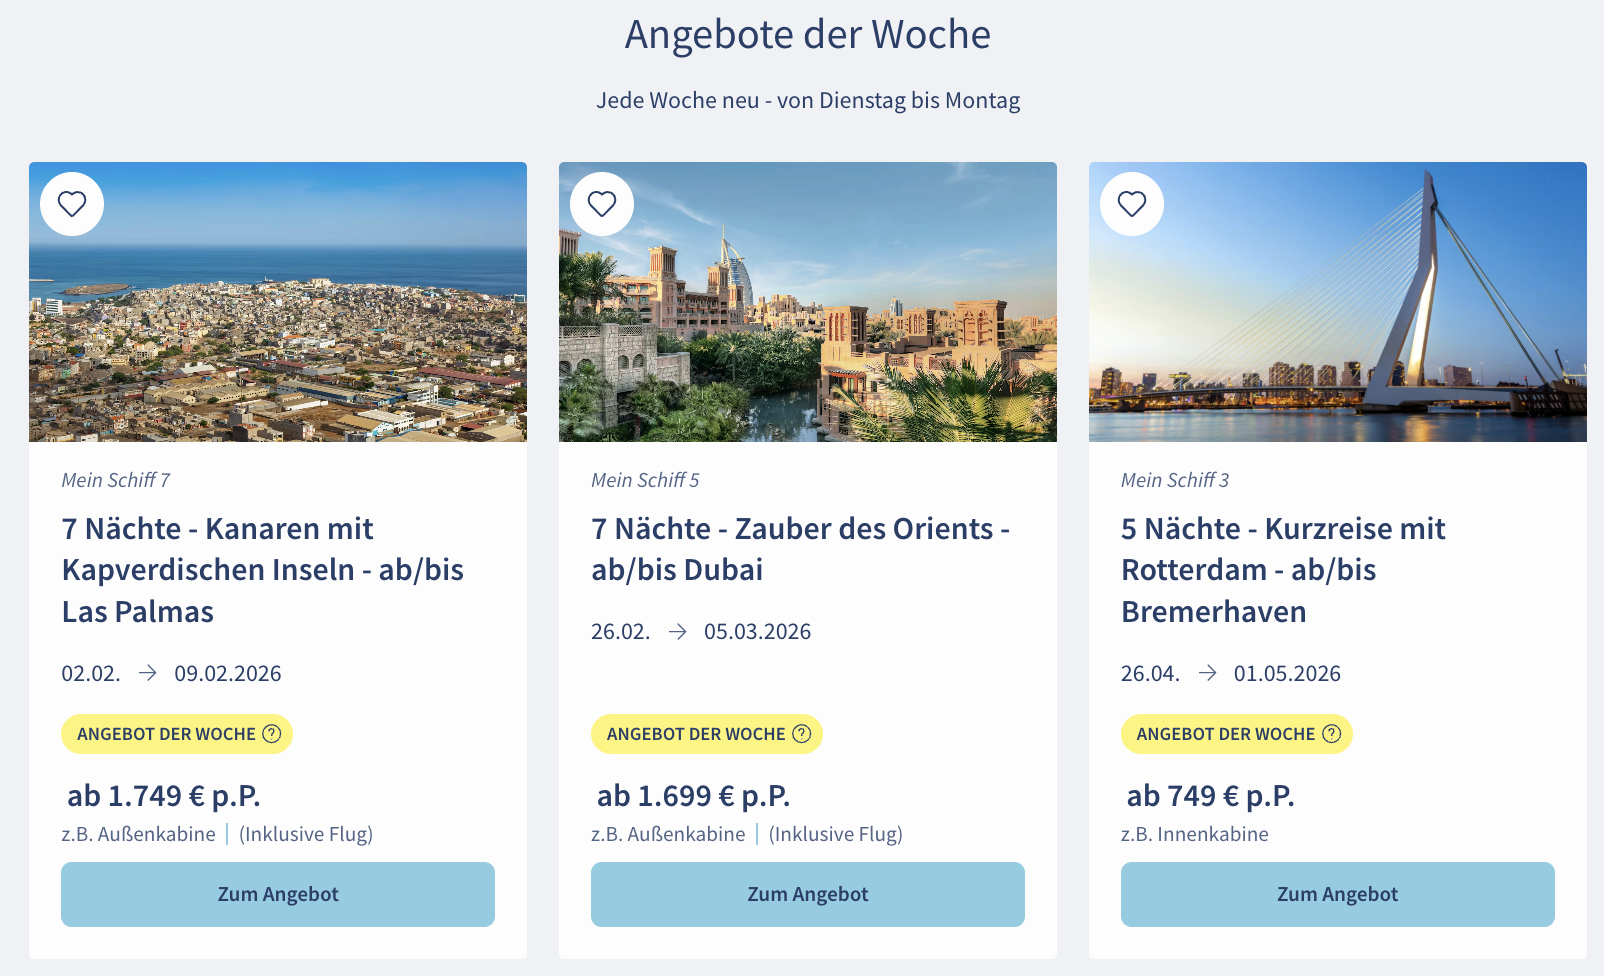
Task: Open Zum Angebot for the Kanaren cruise
Action: click(x=278, y=894)
